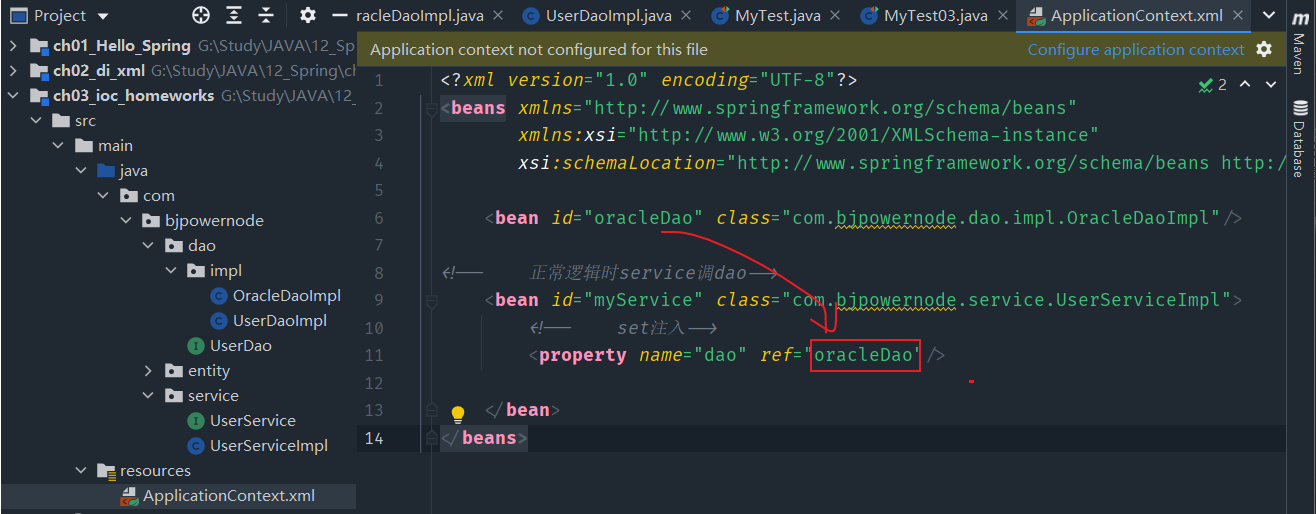Close the UserDaoImpl.java editor tab

(x=685, y=16)
